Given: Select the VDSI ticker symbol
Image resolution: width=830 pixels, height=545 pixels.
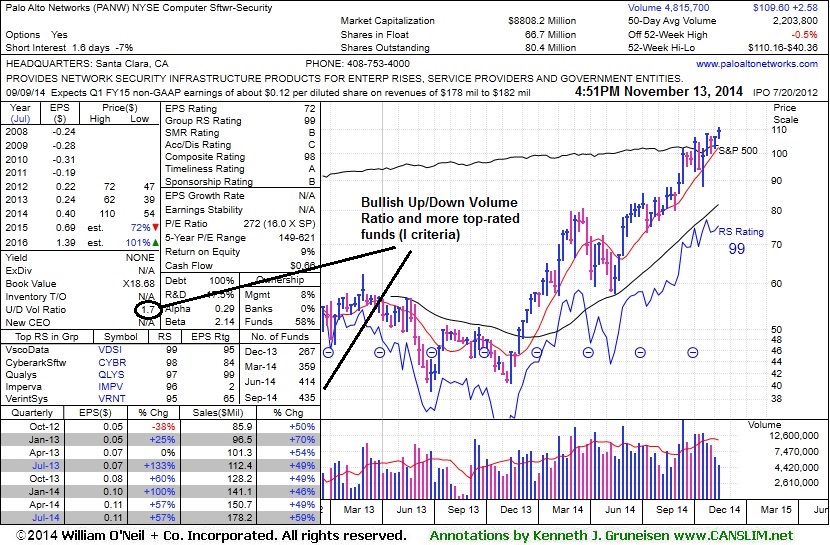Looking at the screenshot, I should coord(110,350).
